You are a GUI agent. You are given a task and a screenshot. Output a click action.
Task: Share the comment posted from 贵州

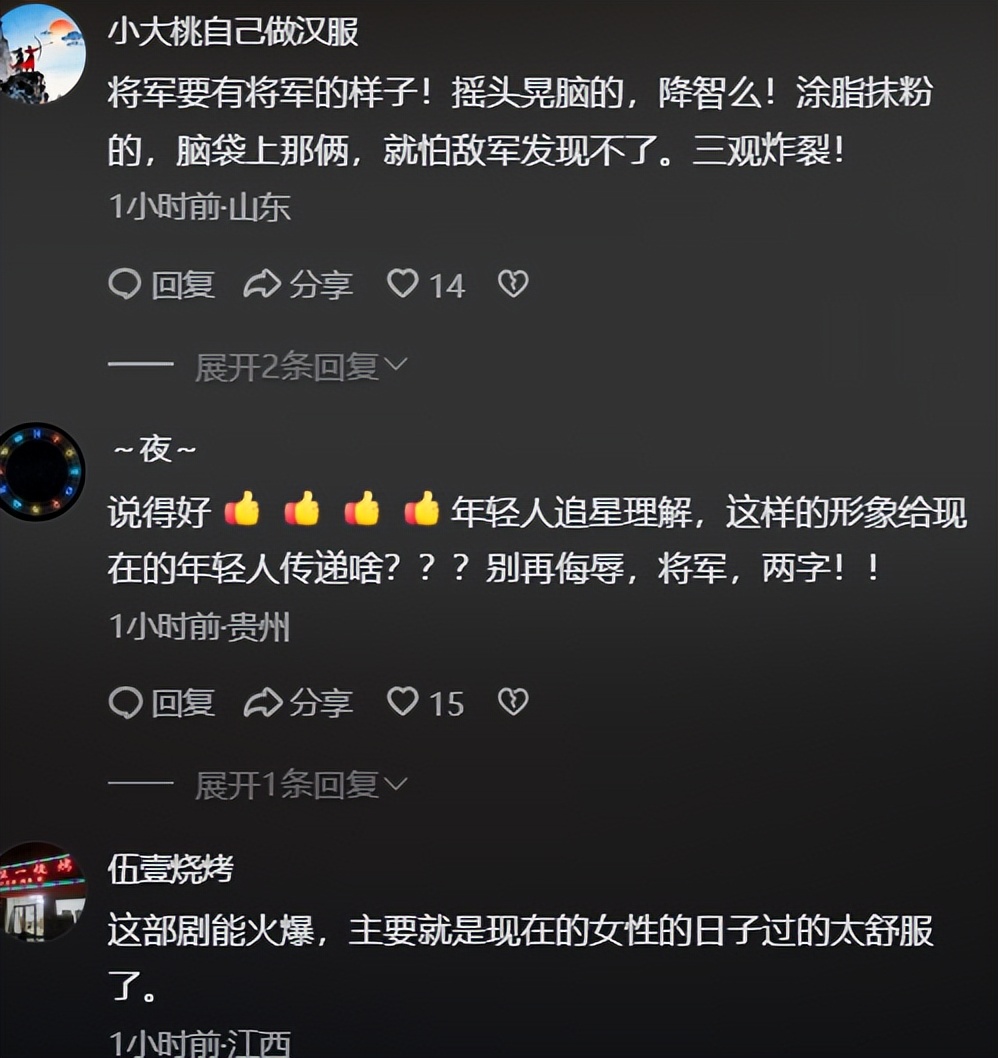coord(298,702)
